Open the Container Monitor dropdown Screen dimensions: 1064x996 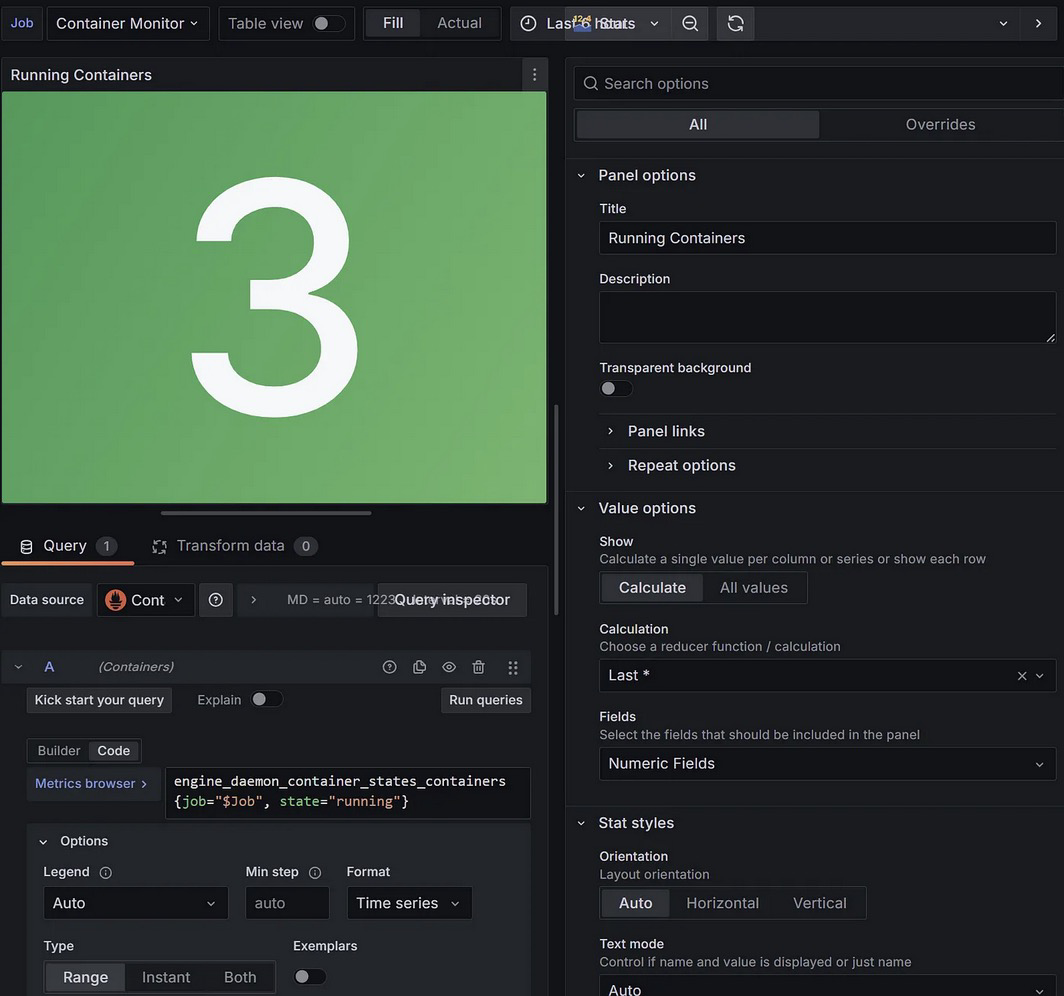(128, 24)
